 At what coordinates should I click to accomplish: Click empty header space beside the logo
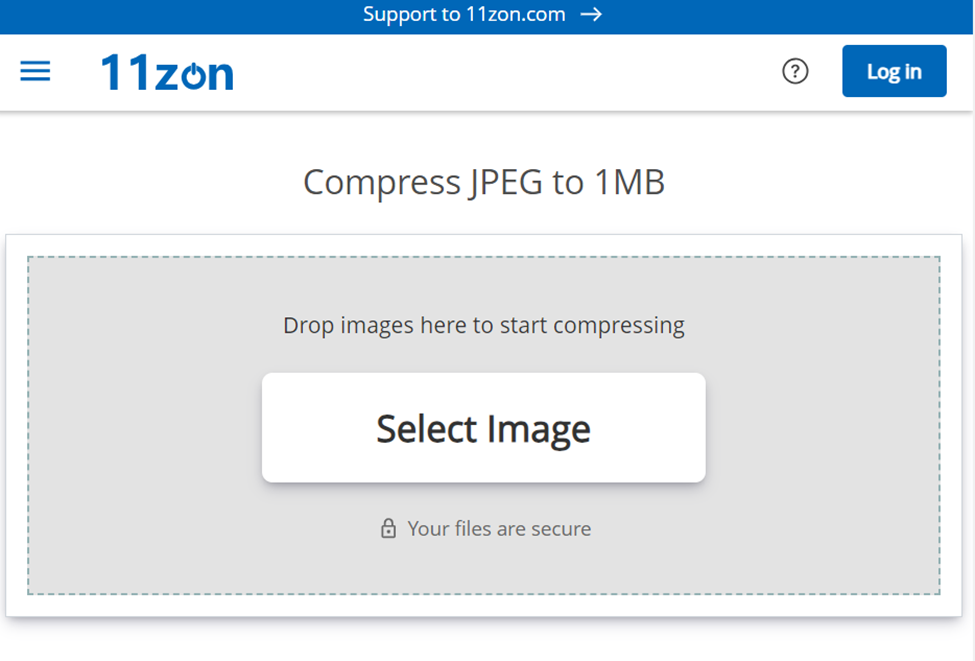pos(500,72)
